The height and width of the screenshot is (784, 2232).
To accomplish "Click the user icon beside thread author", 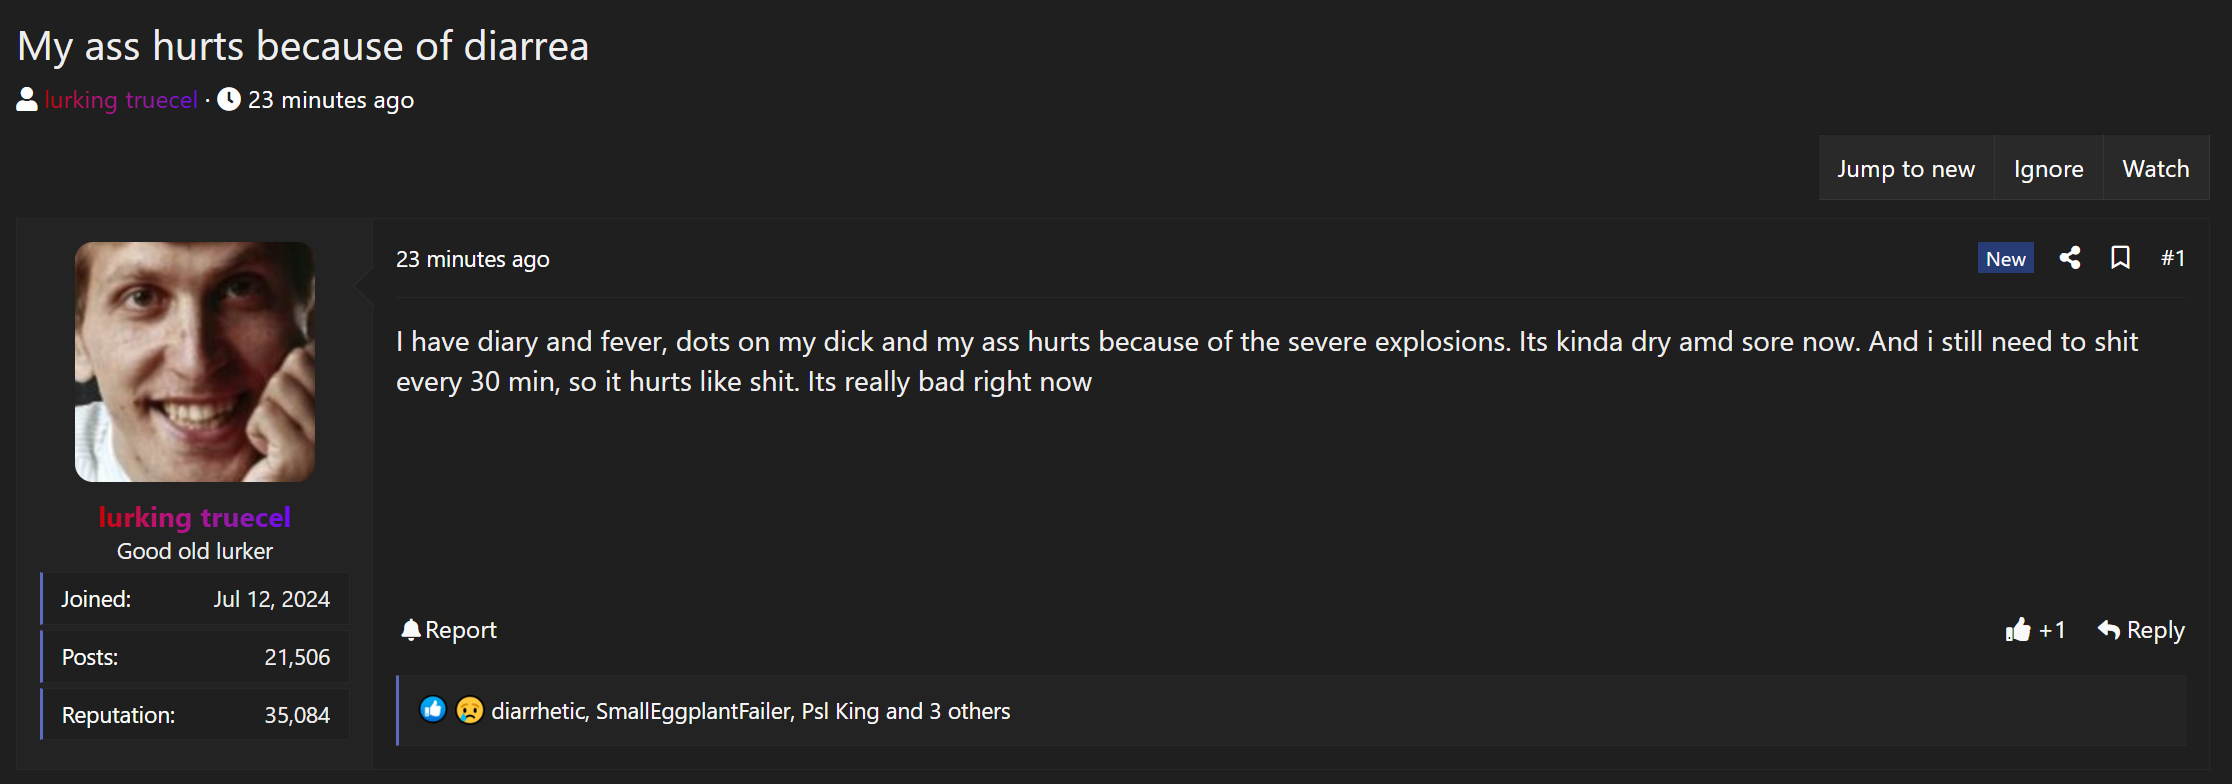I will [27, 99].
